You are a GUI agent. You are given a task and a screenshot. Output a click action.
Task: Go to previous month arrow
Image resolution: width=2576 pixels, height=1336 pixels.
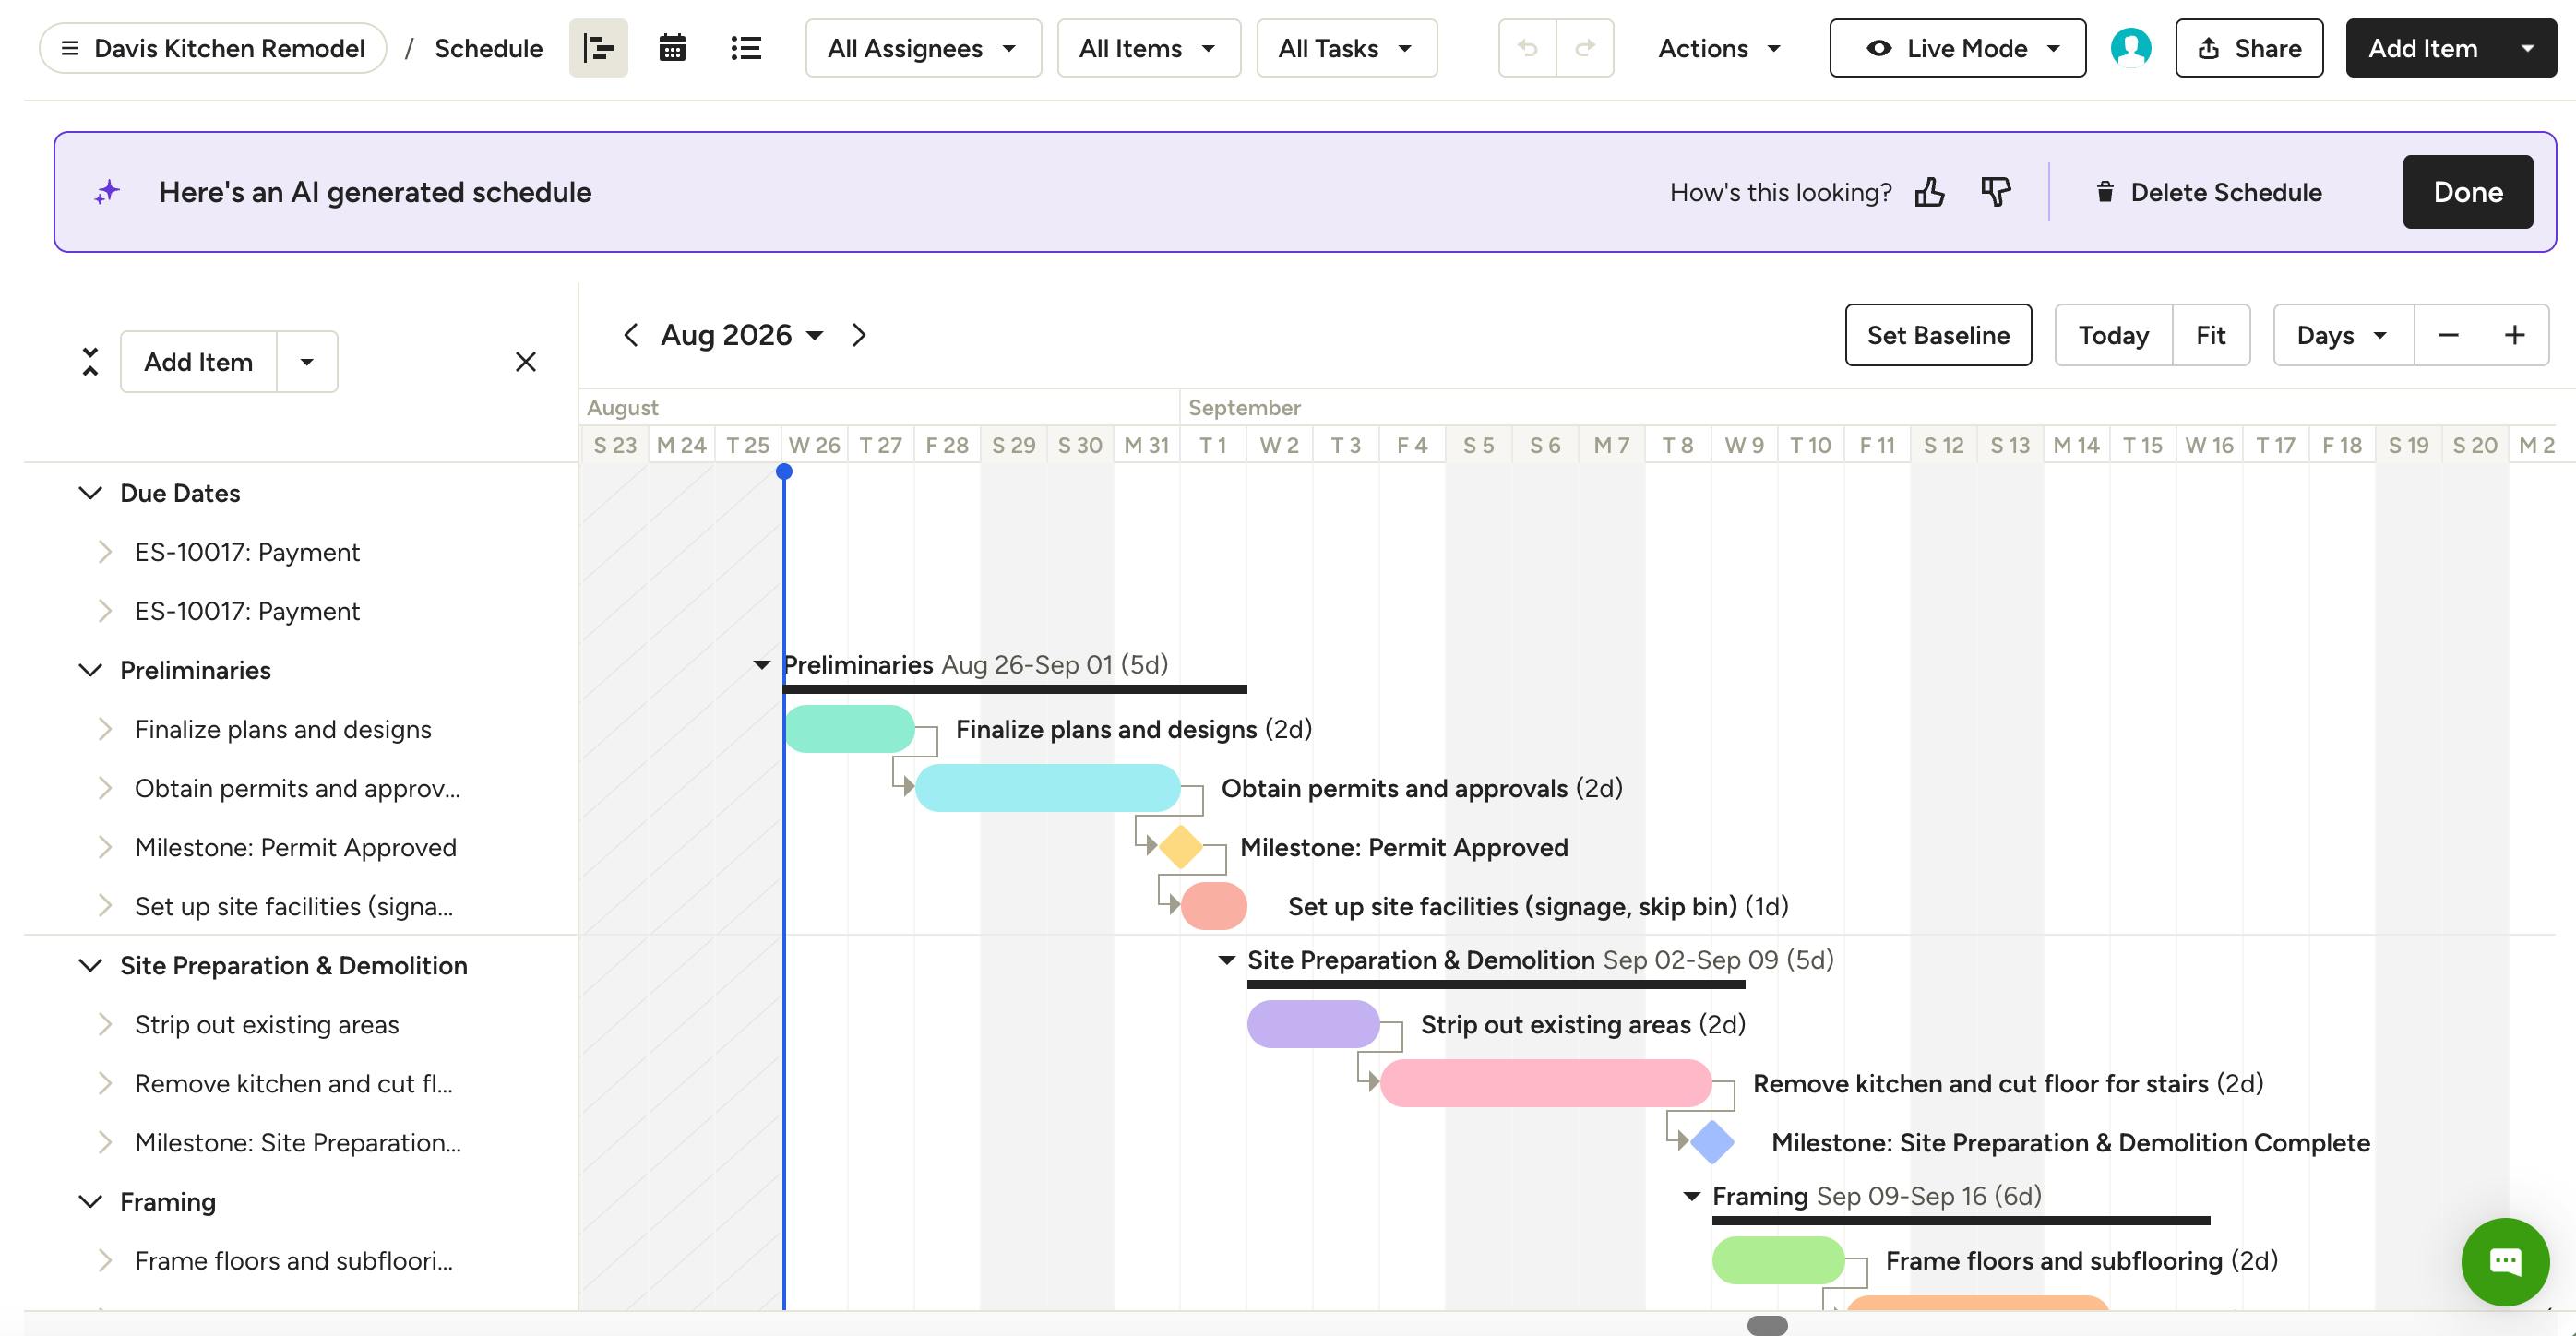click(x=630, y=335)
